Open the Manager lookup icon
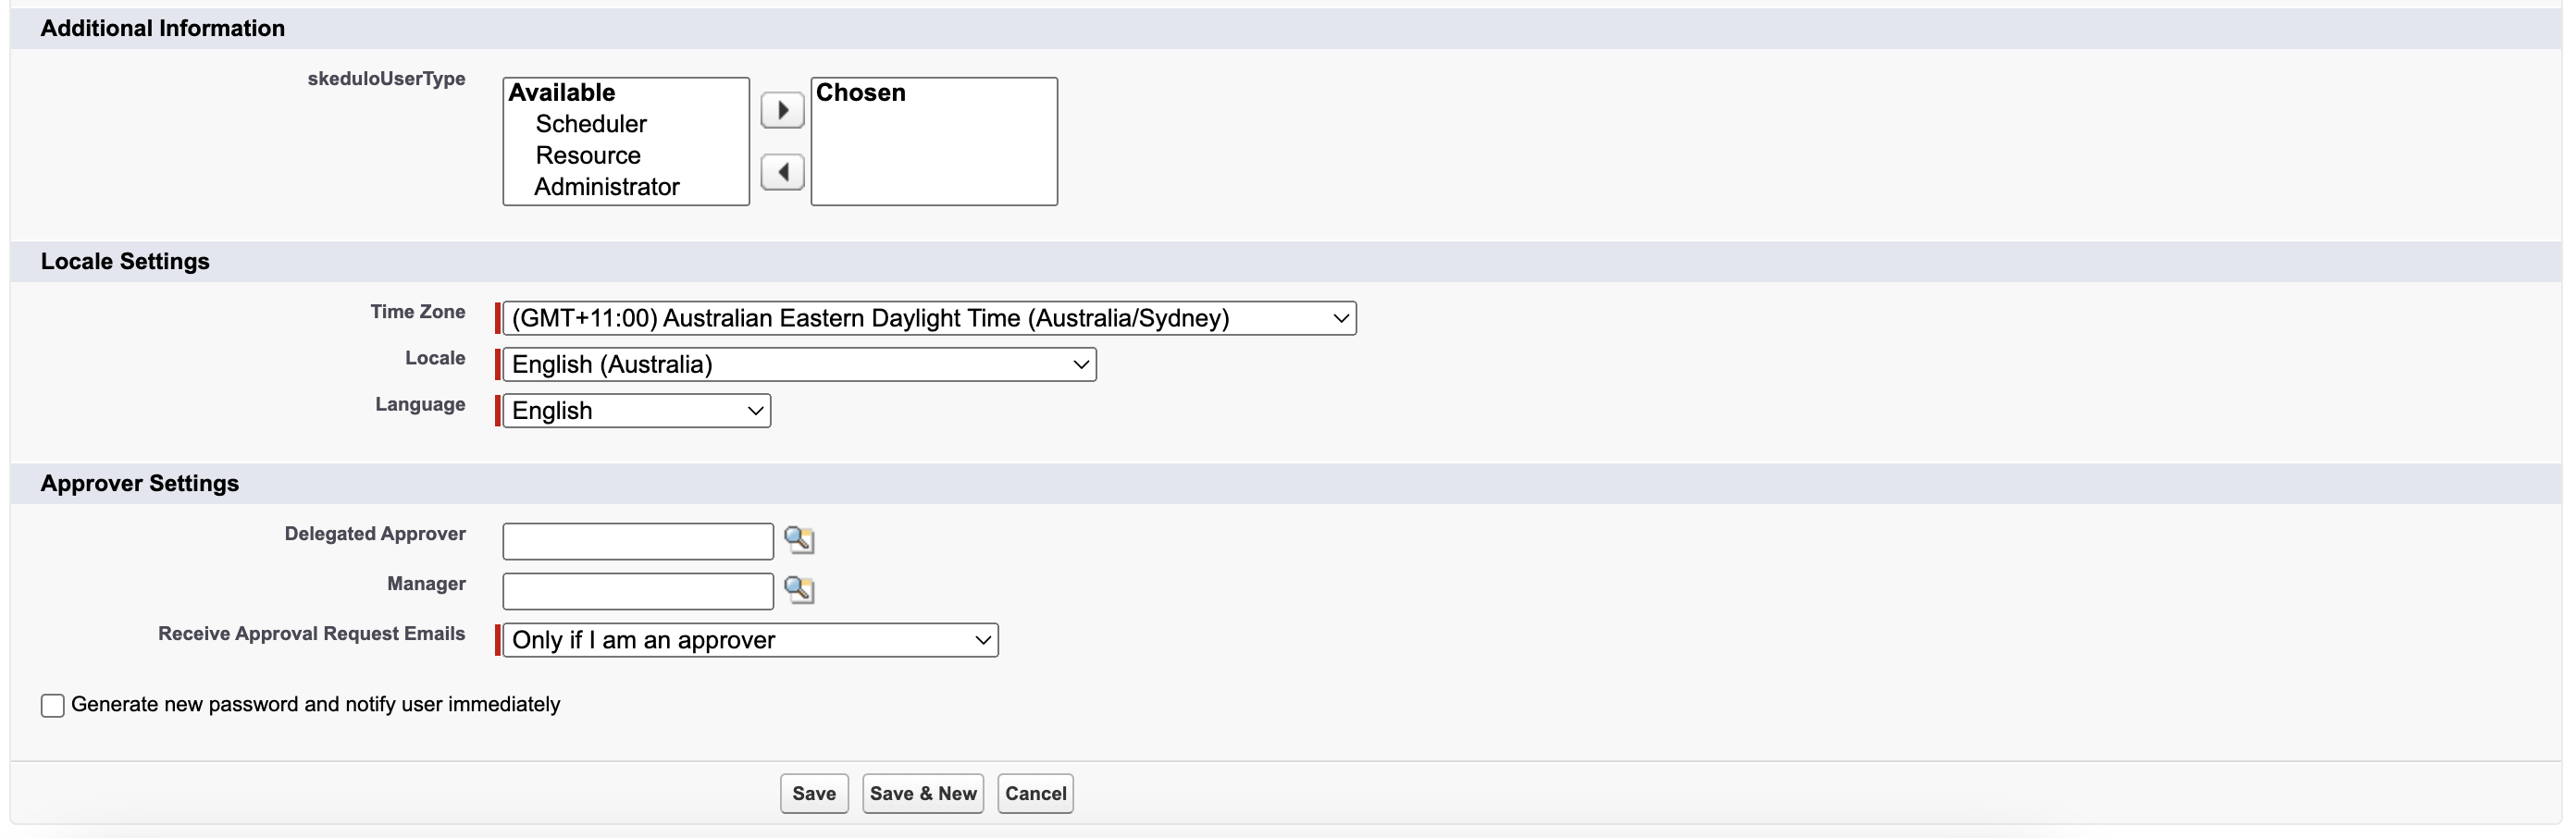The image size is (2576, 838). coord(798,590)
